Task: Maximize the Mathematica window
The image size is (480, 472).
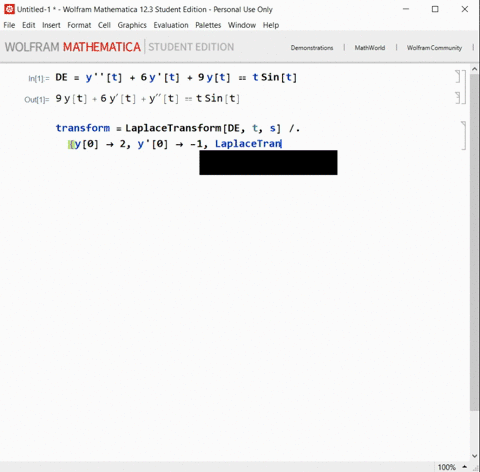Action: (435, 9)
